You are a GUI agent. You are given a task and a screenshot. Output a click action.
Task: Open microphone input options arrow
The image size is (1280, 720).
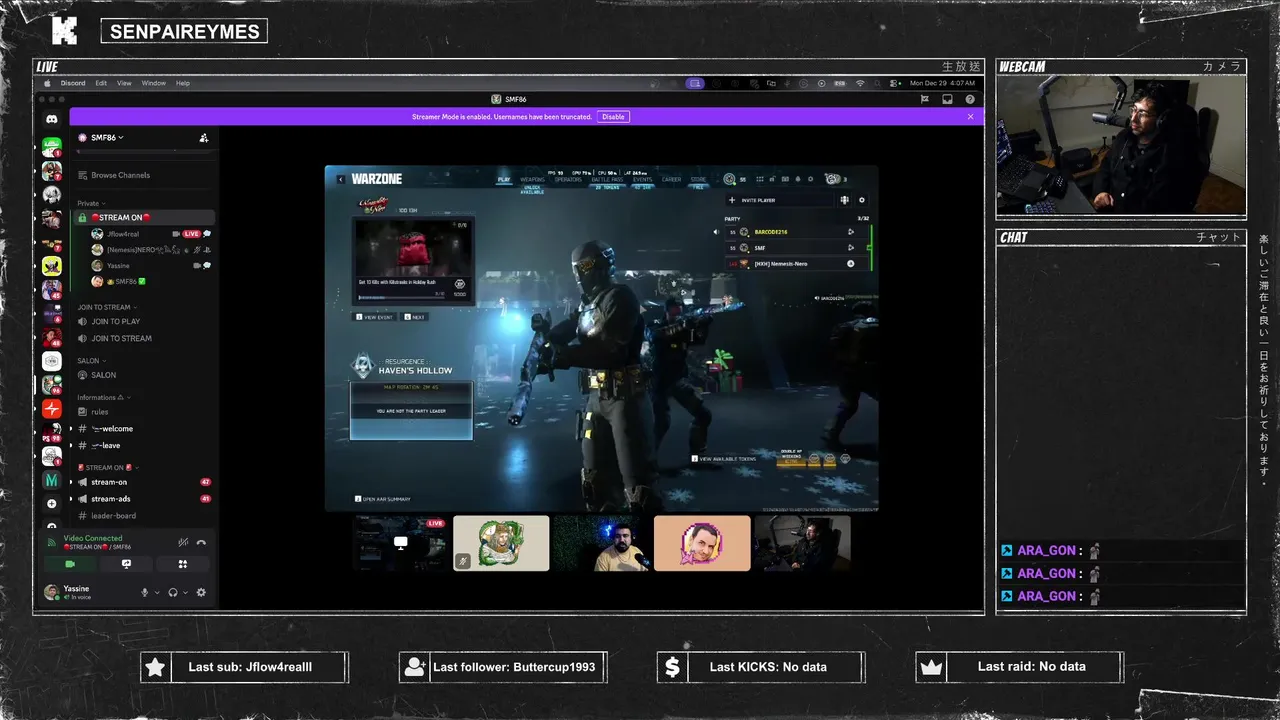tap(155, 592)
